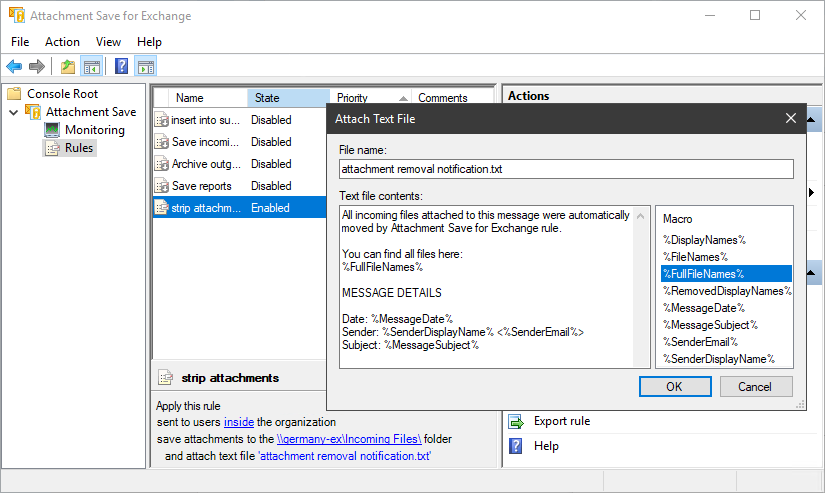The width and height of the screenshot is (825, 493).
Task: Open the View menu
Action: [108, 42]
